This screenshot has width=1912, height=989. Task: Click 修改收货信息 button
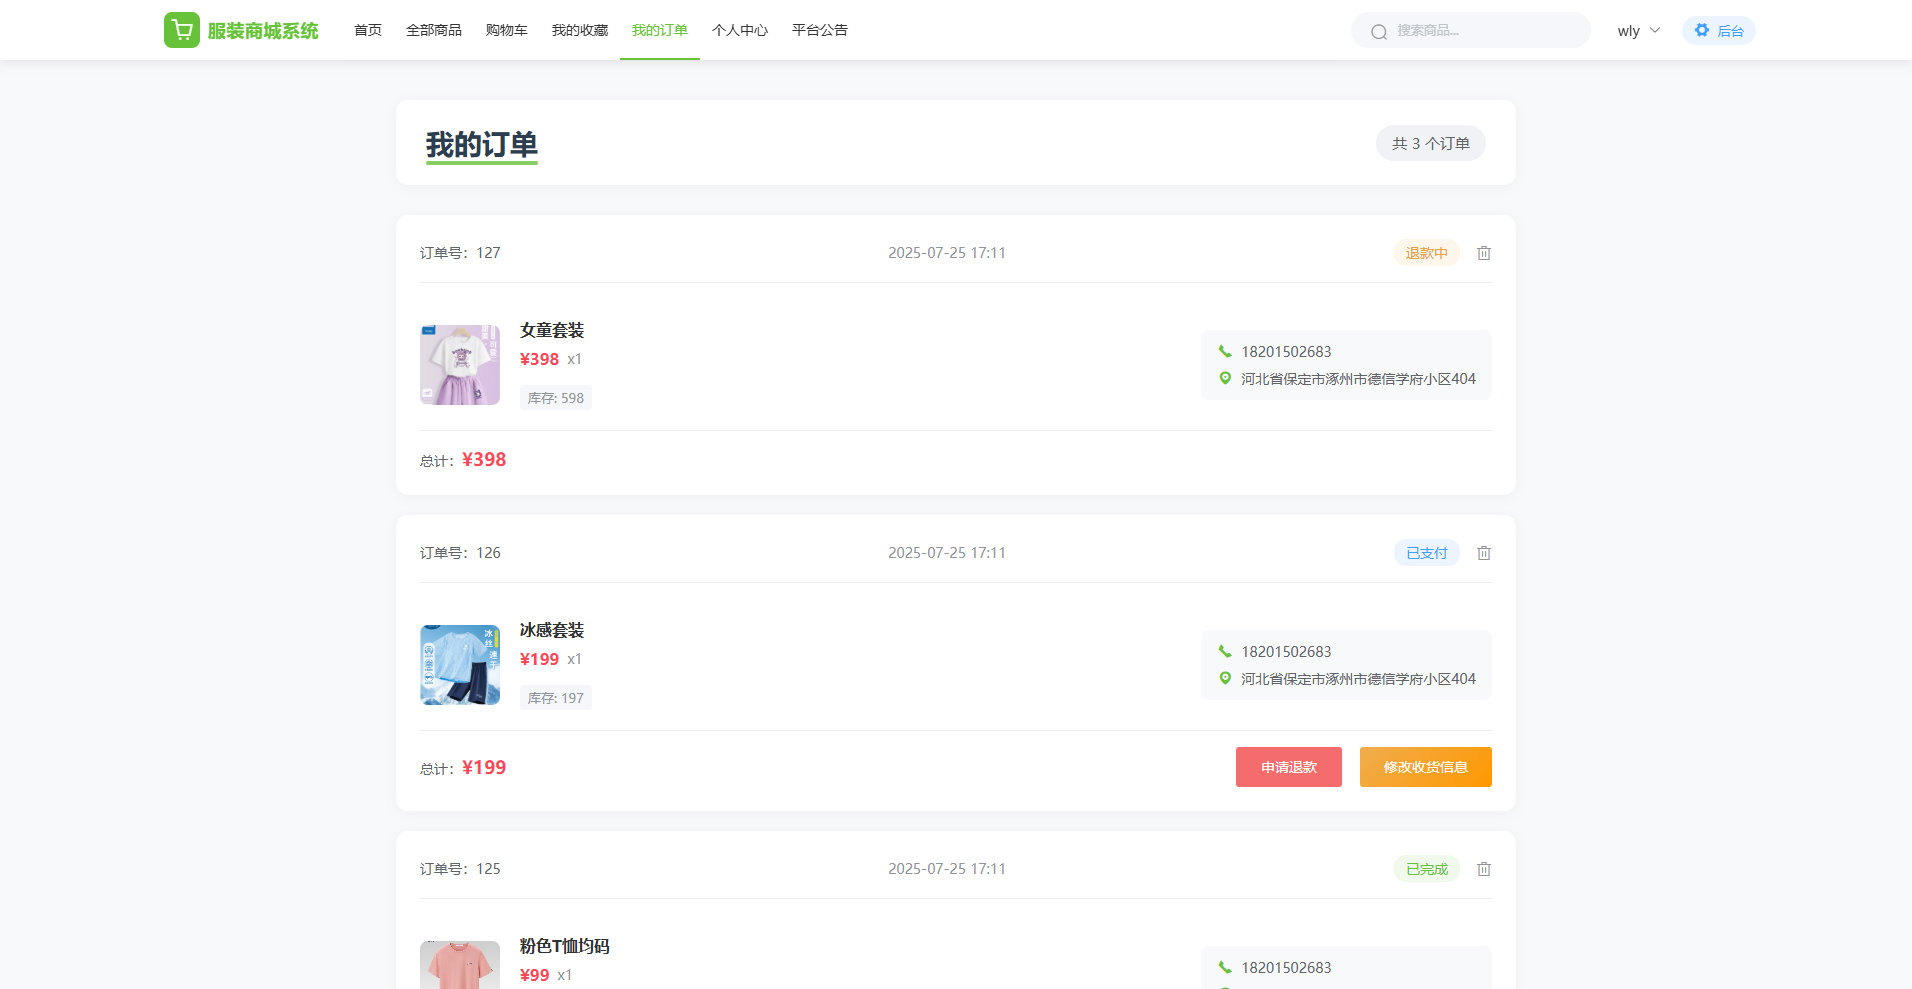1425,767
